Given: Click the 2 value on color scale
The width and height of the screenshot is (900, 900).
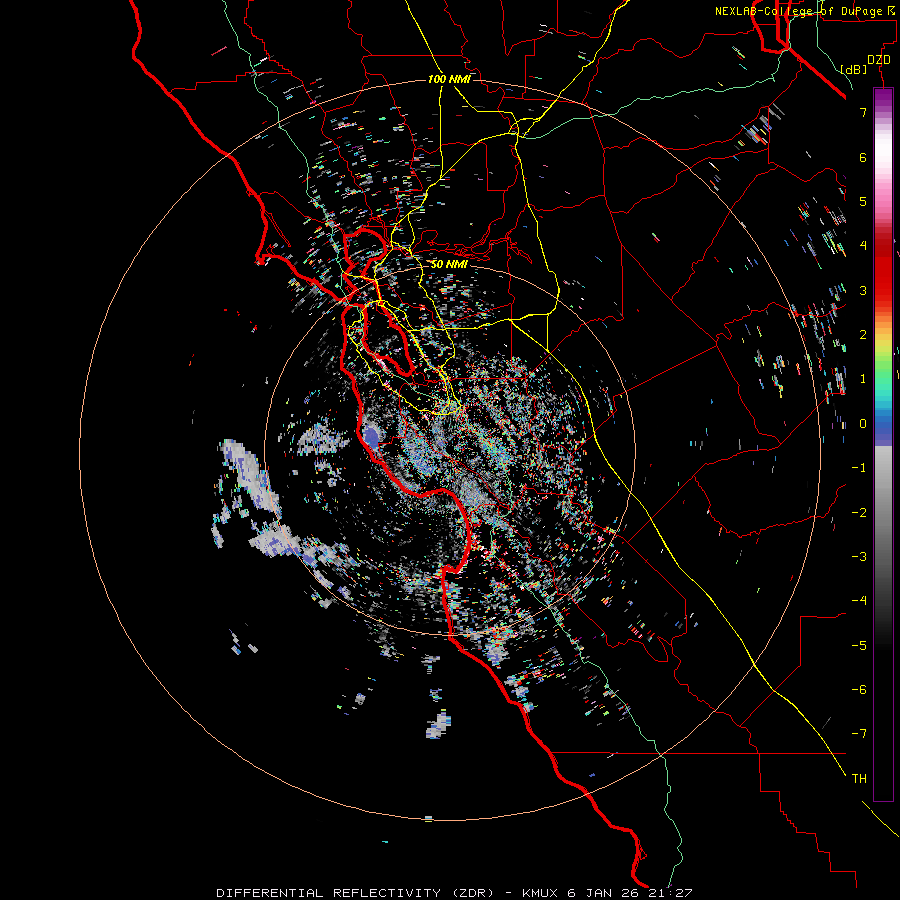Looking at the screenshot, I should (863, 334).
